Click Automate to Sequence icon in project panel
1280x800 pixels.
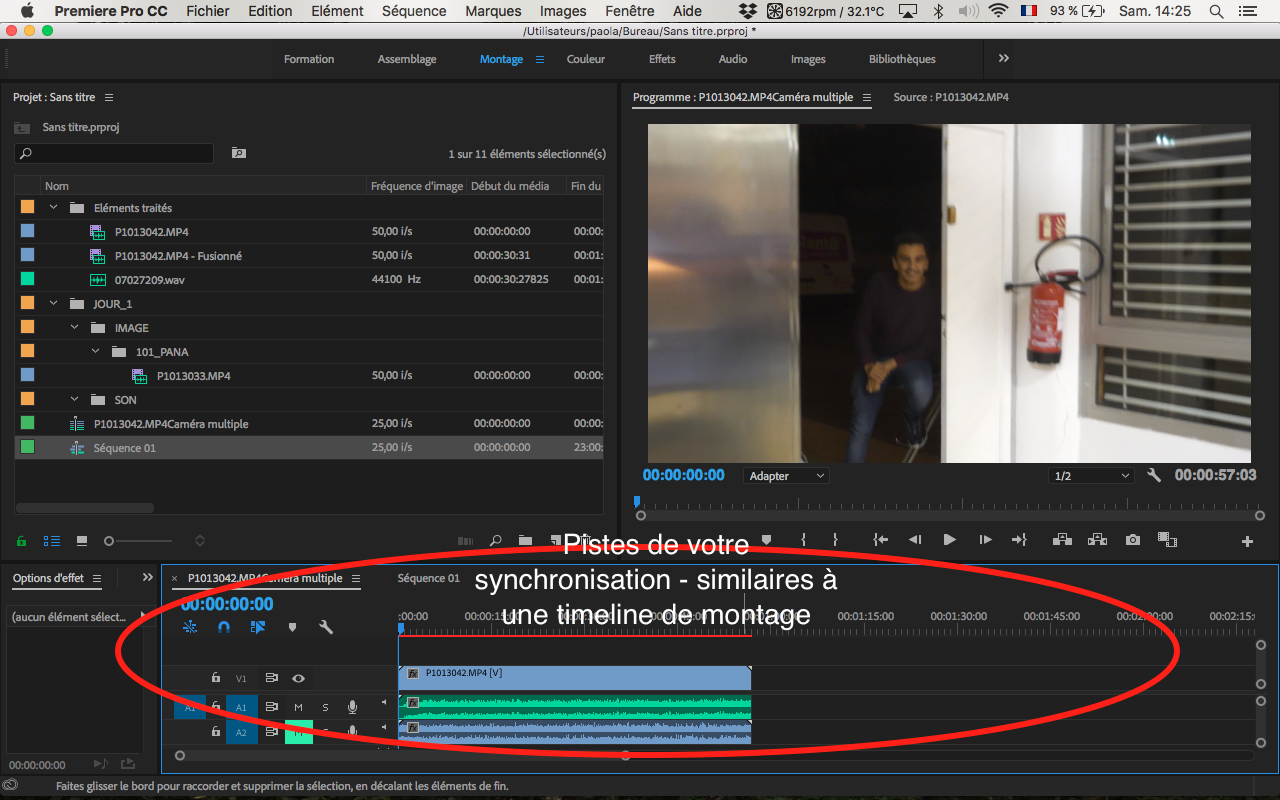point(465,541)
